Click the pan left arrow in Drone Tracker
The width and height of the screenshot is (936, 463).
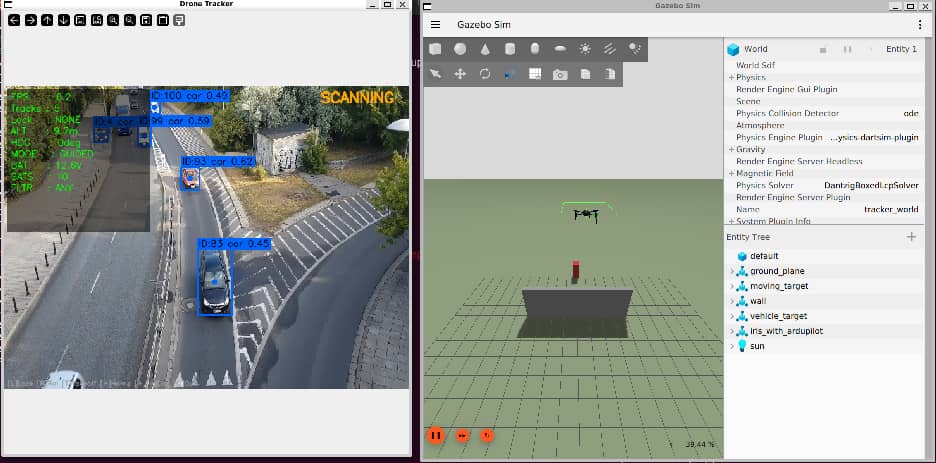pyautogui.click(x=14, y=20)
